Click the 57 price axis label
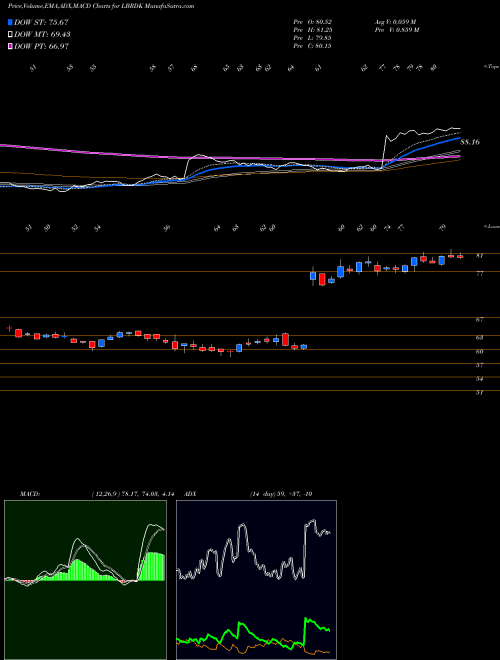 pyautogui.click(x=479, y=365)
